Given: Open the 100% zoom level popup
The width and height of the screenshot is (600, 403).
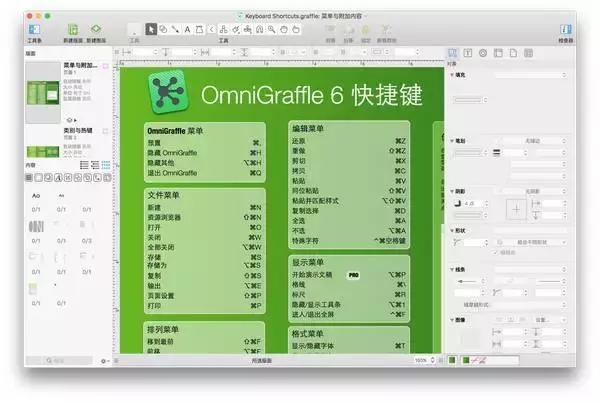Looking at the screenshot, I should 424,361.
